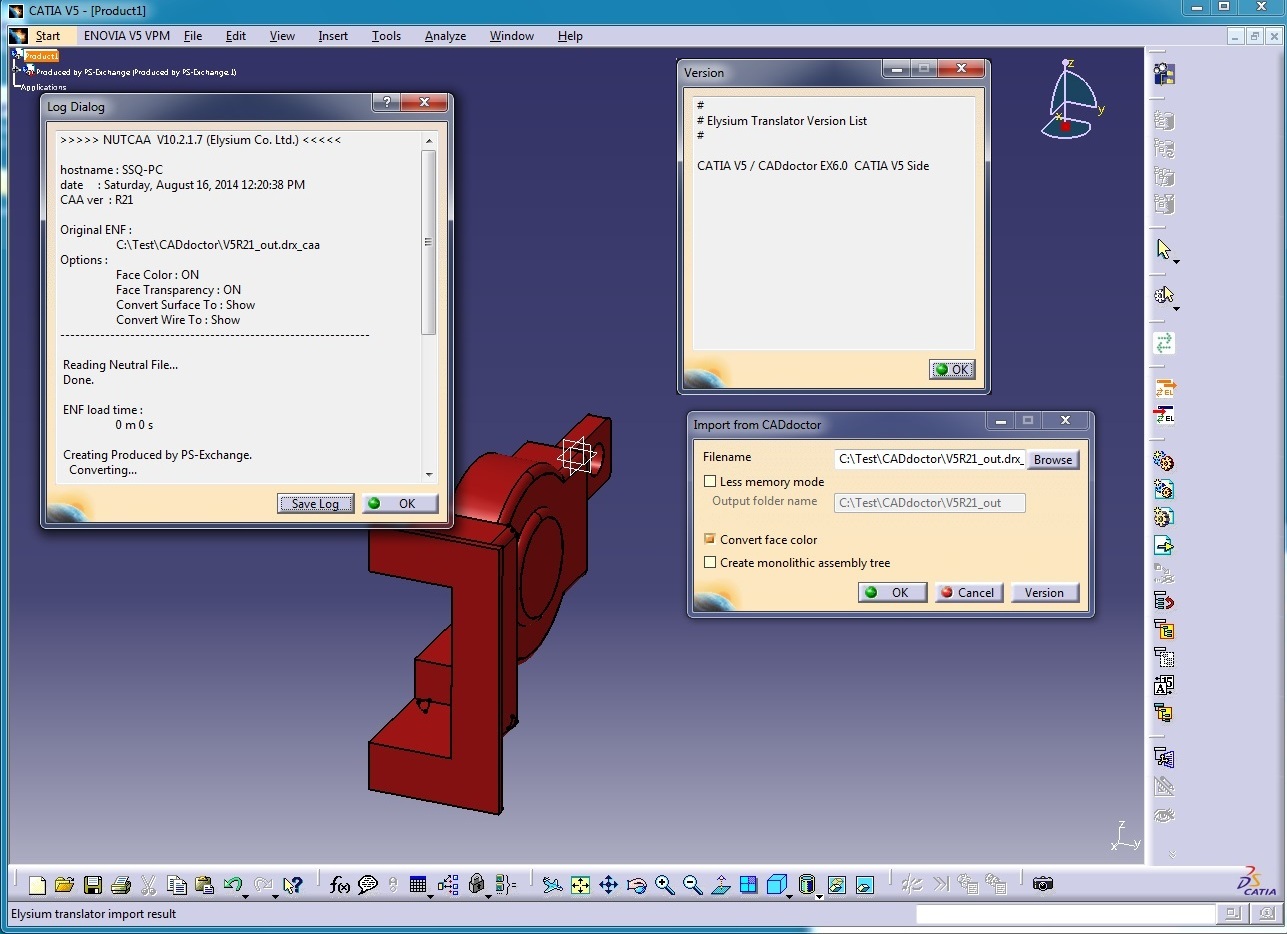Click the Open file folder icon
The image size is (1287, 934).
(65, 885)
